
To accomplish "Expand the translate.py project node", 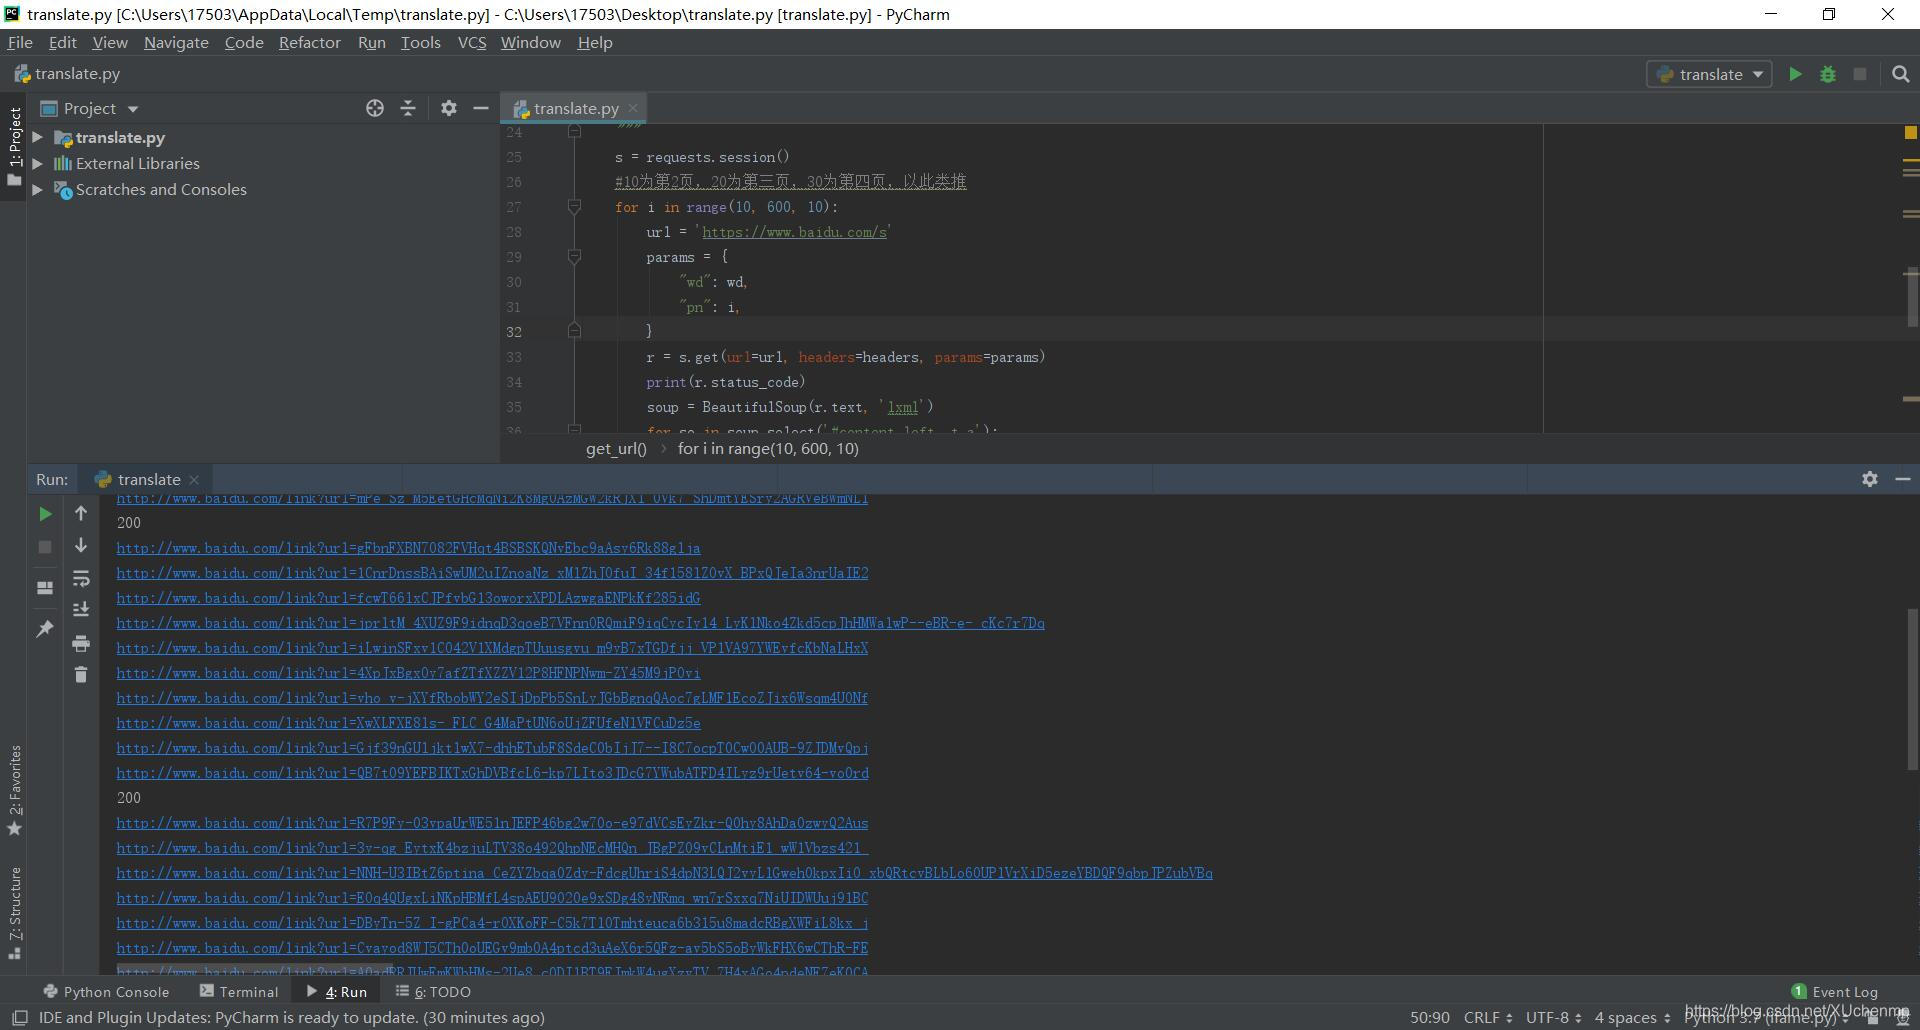I will pyautogui.click(x=37, y=137).
